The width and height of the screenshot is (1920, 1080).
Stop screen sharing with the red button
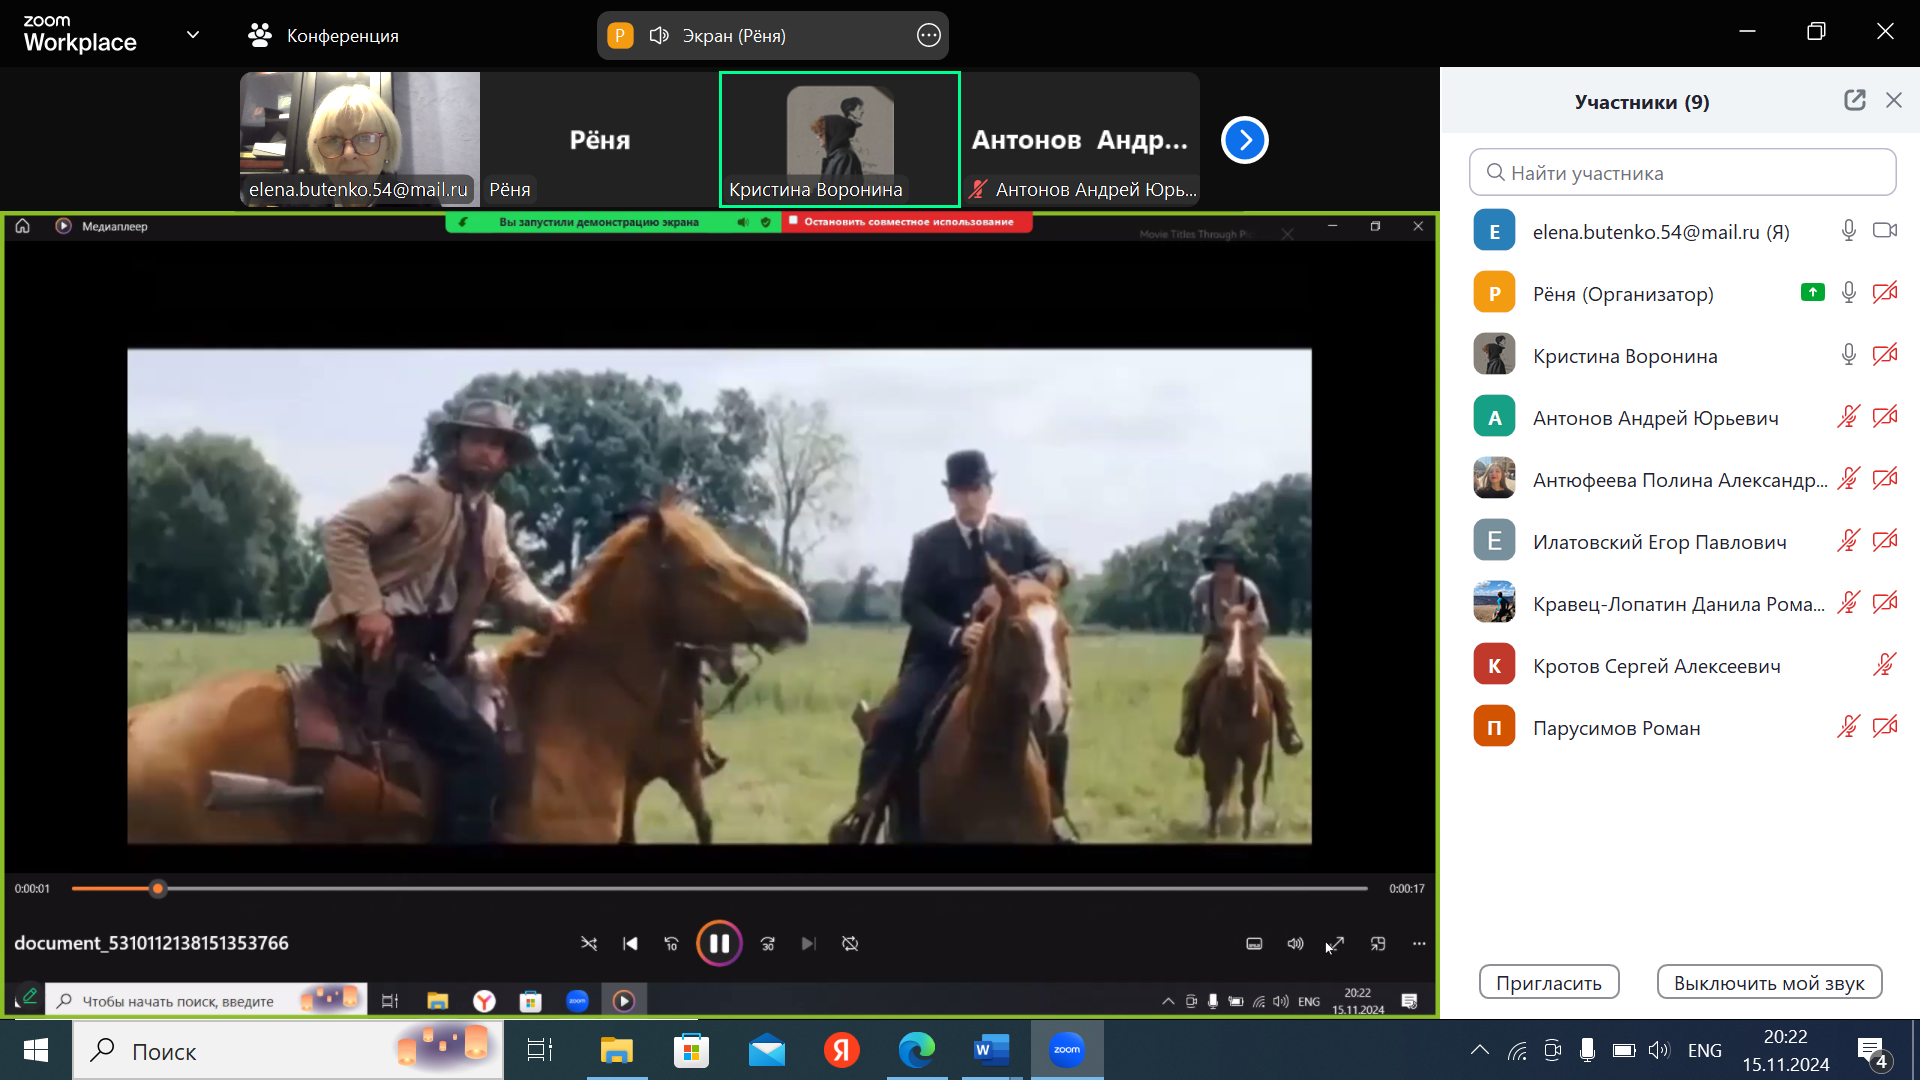click(x=907, y=222)
